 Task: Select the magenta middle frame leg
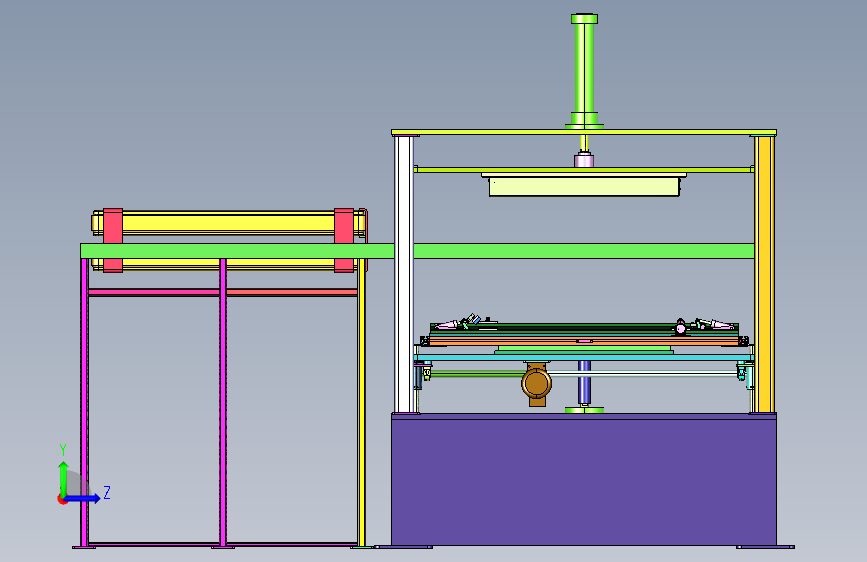click(x=223, y=403)
